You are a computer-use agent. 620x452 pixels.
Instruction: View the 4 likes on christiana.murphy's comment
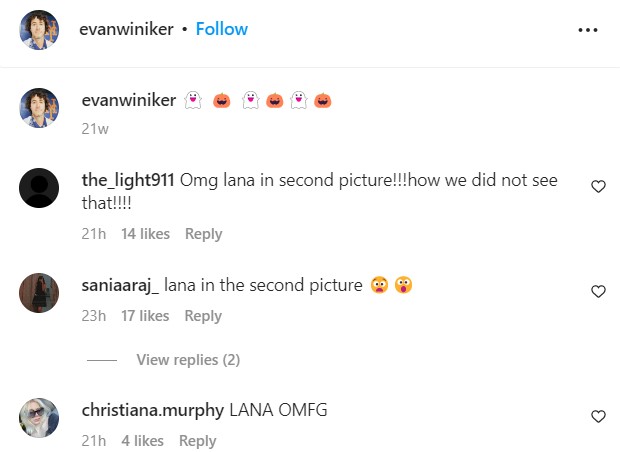click(x=142, y=441)
